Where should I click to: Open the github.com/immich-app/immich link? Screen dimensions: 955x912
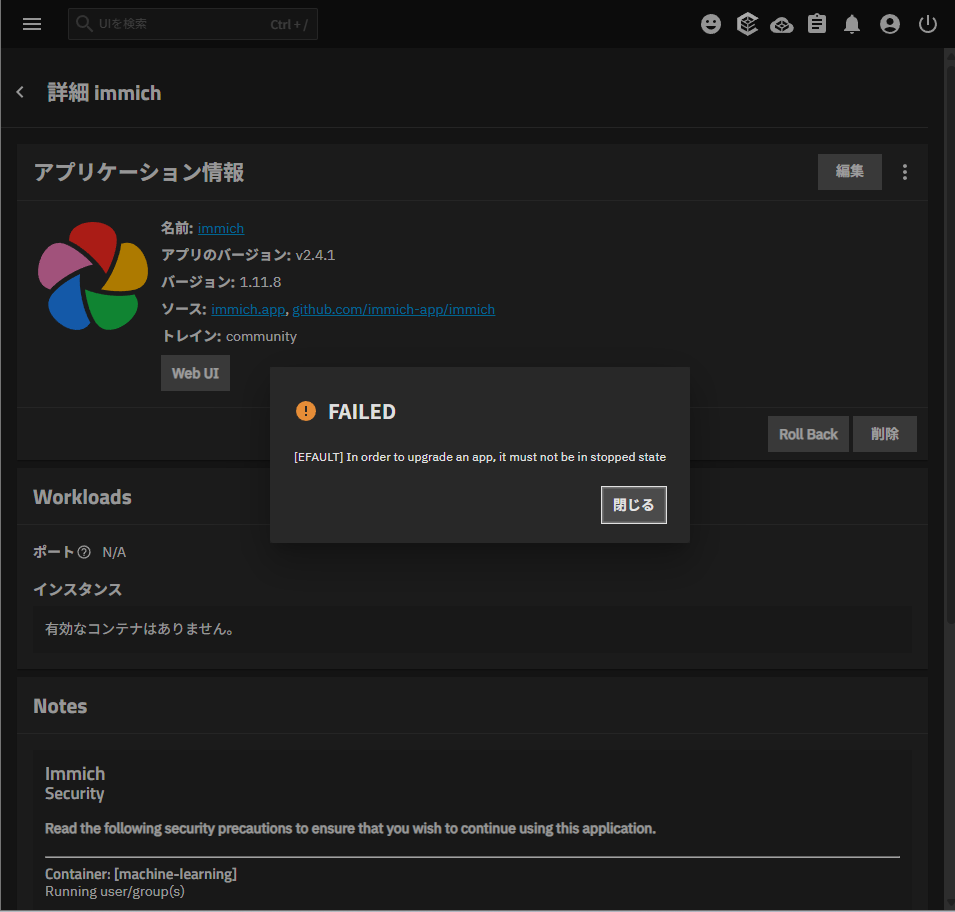[x=393, y=309]
